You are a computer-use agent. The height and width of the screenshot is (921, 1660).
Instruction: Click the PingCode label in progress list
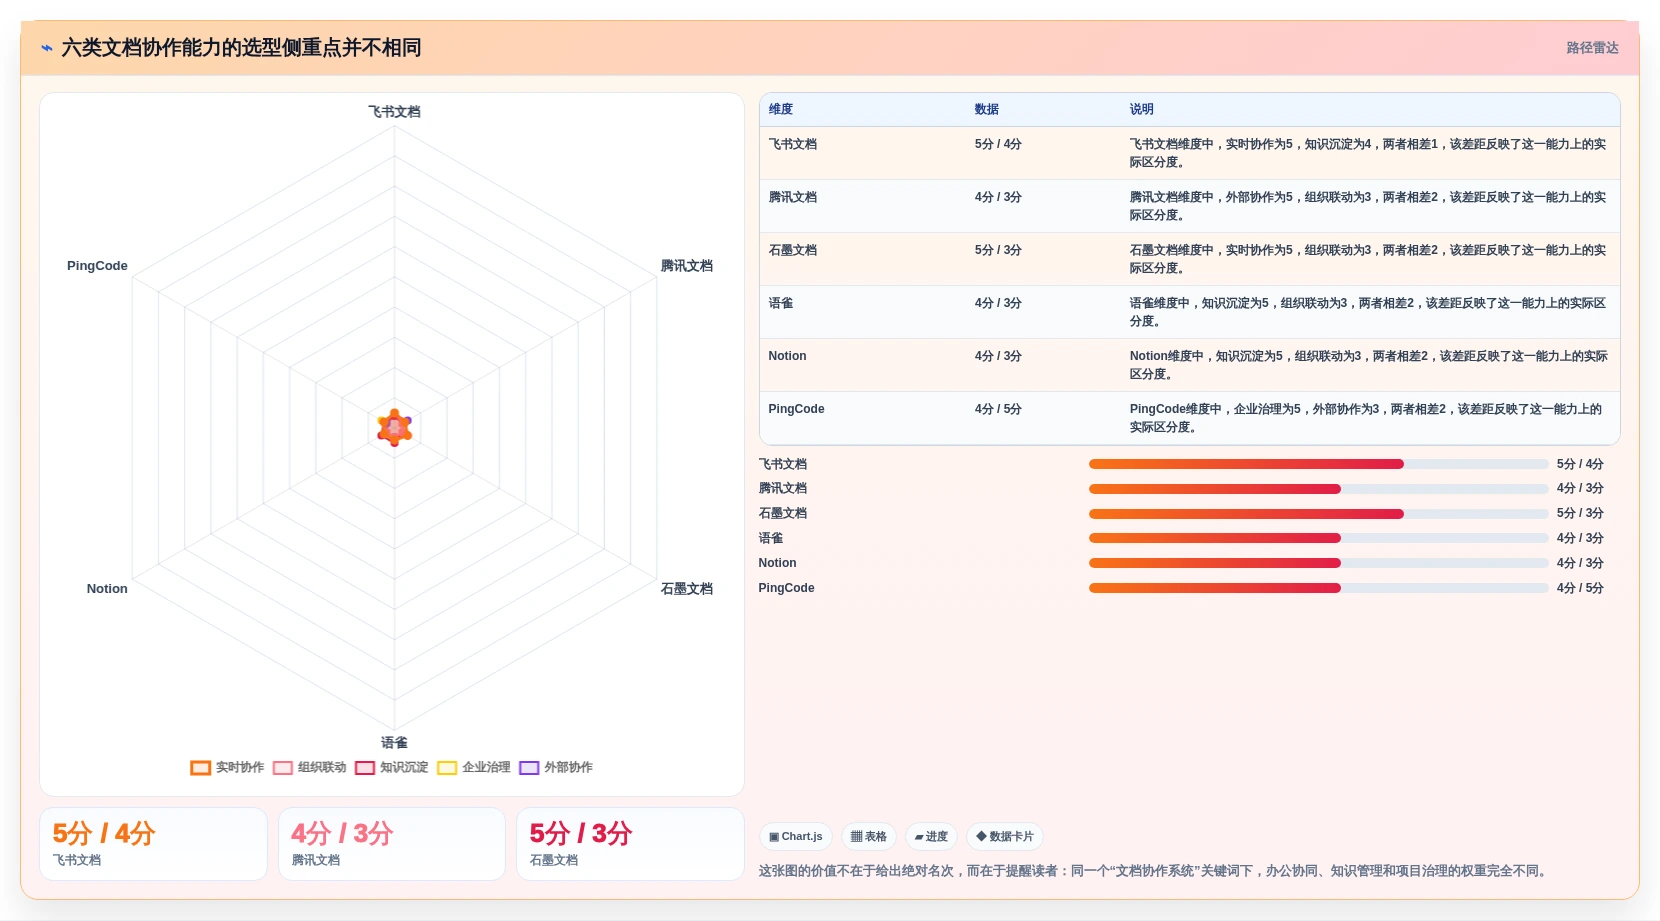coord(786,588)
